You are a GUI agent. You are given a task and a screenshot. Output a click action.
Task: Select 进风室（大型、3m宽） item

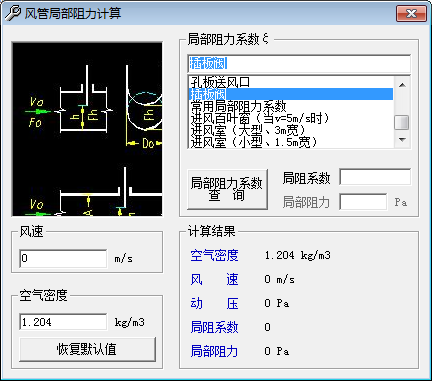(x=290, y=130)
